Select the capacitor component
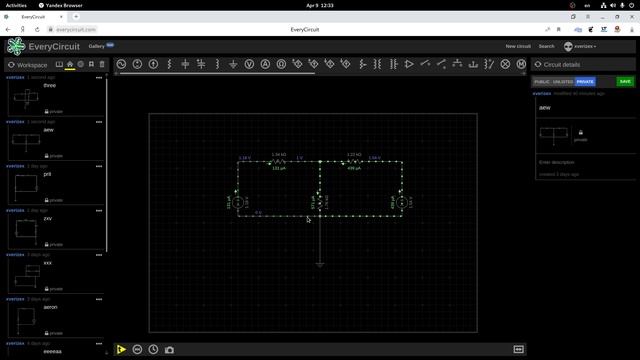640x360 pixels. tap(185, 64)
